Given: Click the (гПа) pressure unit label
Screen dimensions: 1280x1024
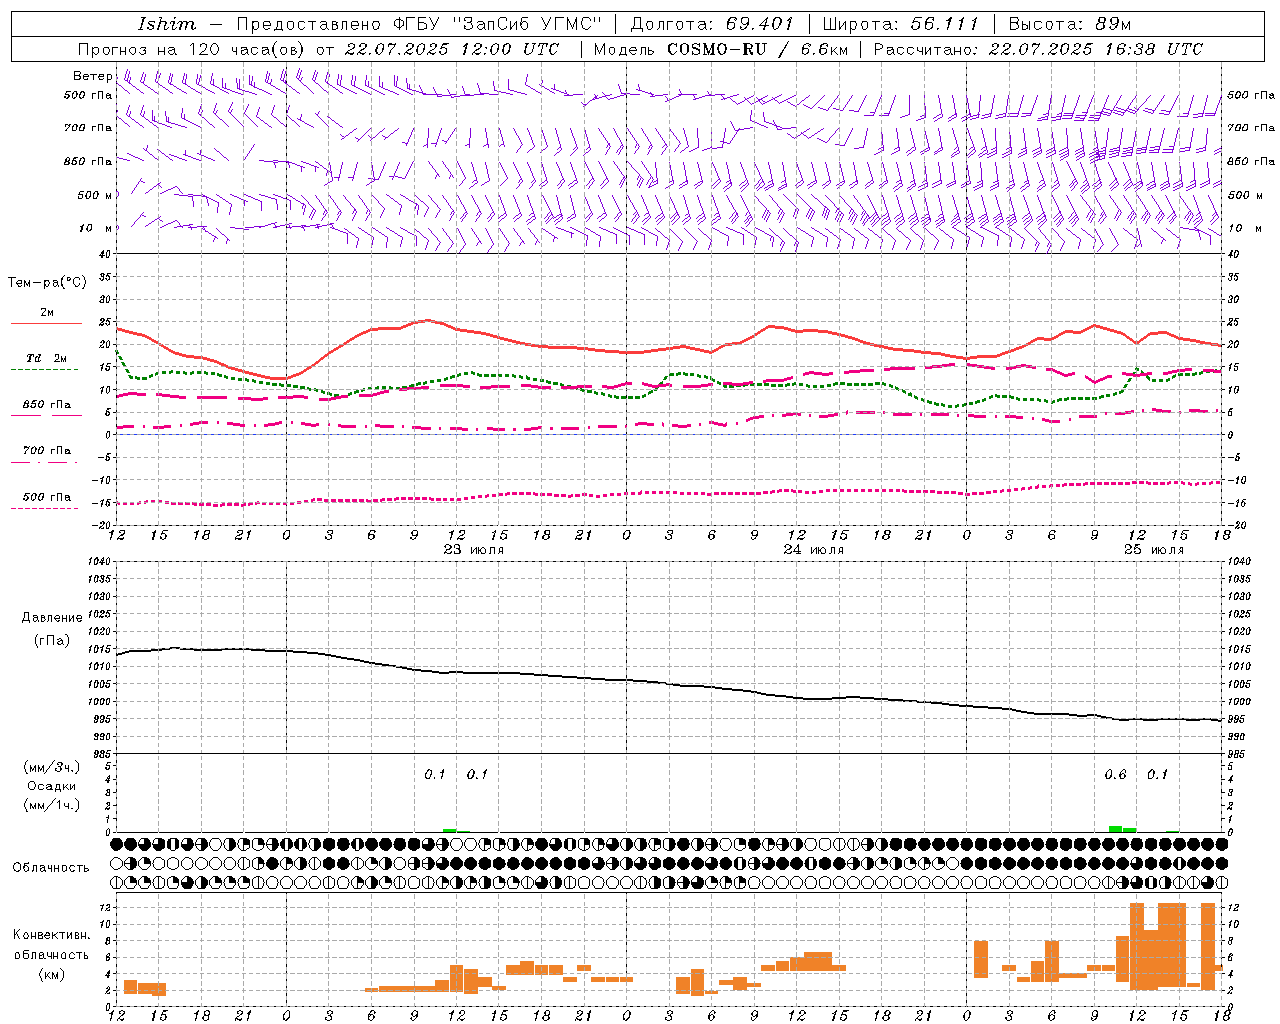Looking at the screenshot, I should [51, 641].
